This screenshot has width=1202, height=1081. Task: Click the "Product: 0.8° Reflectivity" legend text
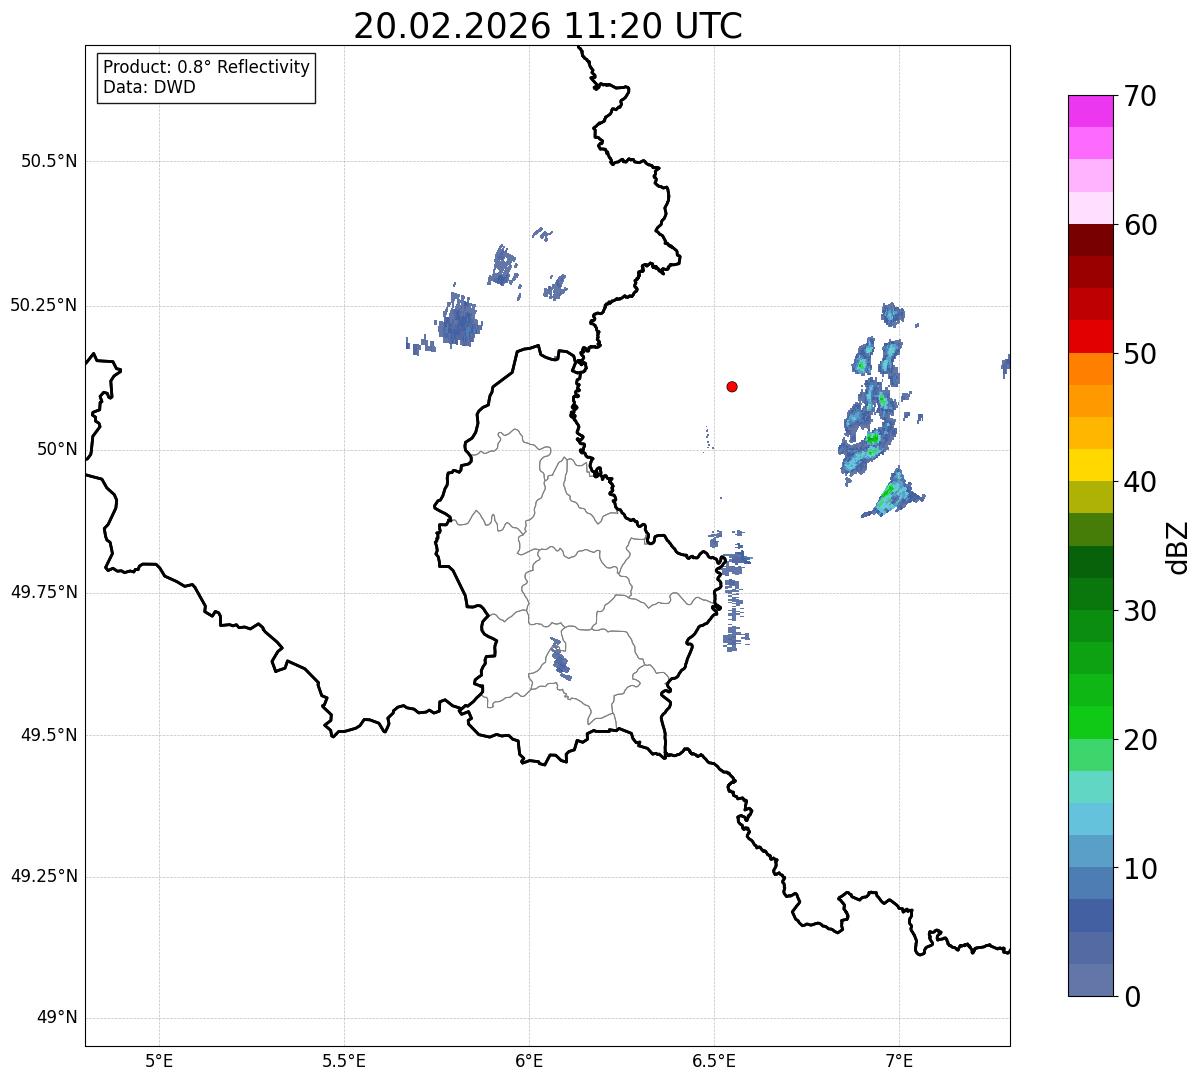pyautogui.click(x=207, y=67)
